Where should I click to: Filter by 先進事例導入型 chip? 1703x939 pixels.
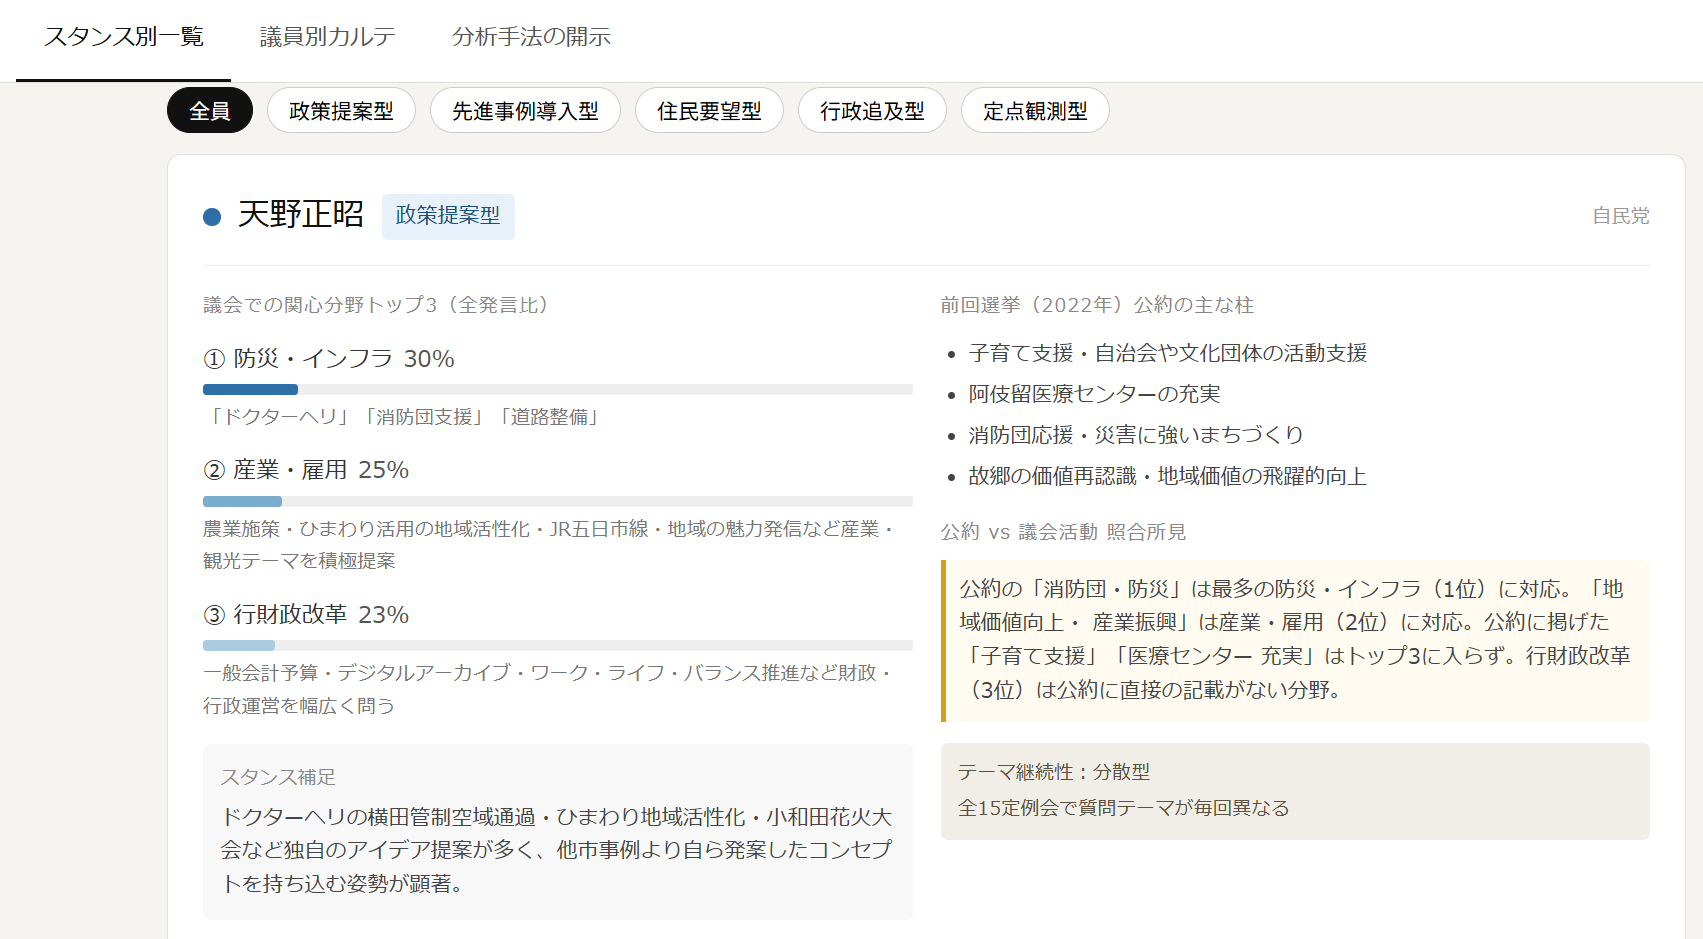pyautogui.click(x=525, y=111)
